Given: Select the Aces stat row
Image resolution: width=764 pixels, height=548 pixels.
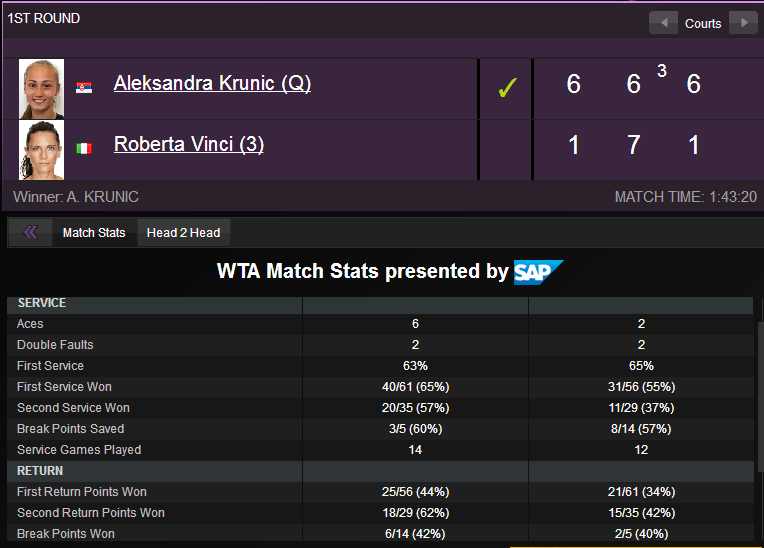Looking at the screenshot, I should [x=380, y=324].
